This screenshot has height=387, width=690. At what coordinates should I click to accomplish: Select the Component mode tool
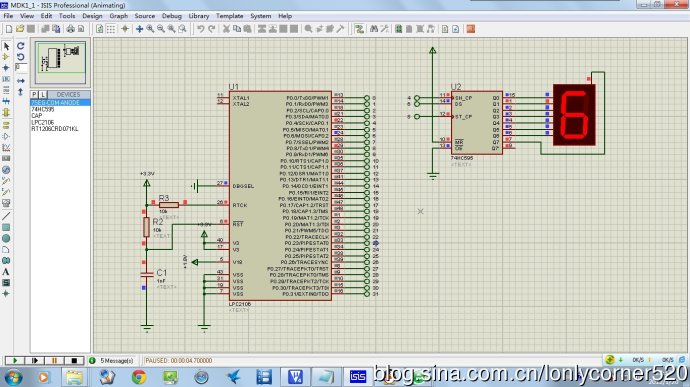pos(6,57)
